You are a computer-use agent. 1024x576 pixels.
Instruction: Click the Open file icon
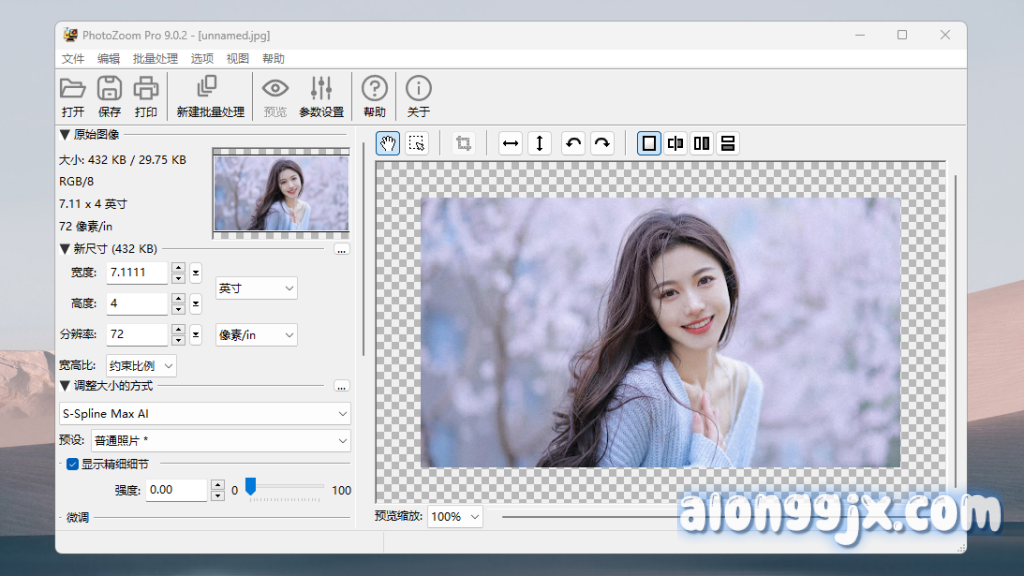(x=73, y=88)
